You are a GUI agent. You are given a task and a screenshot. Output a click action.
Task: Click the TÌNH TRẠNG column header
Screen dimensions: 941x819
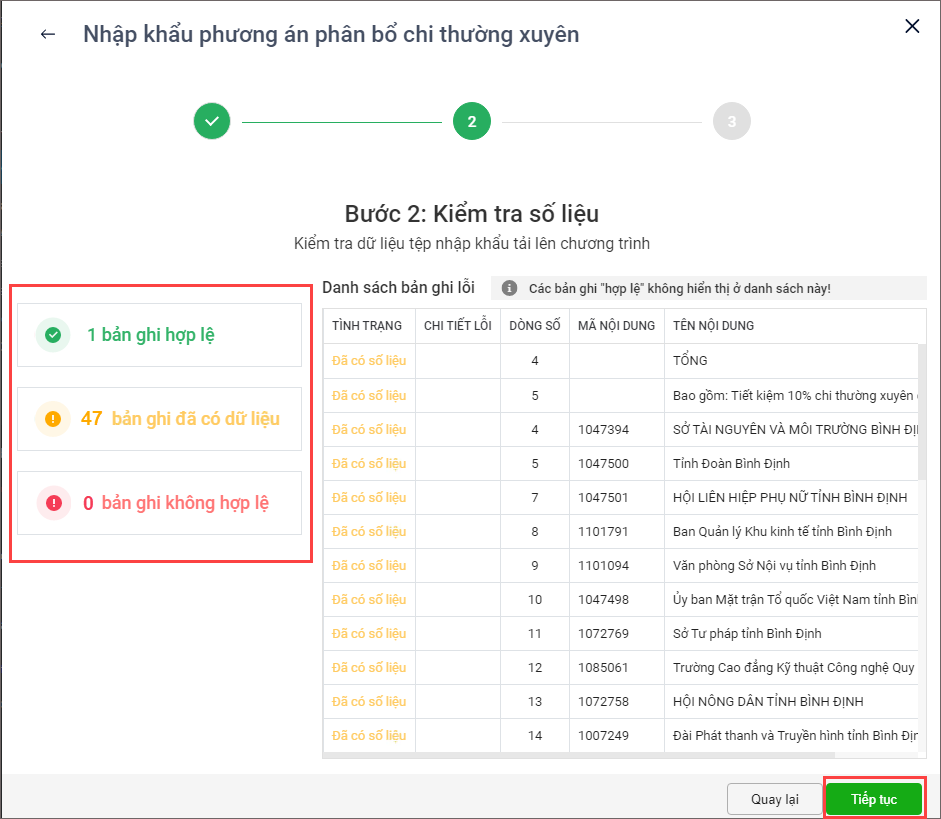pyautogui.click(x=367, y=326)
